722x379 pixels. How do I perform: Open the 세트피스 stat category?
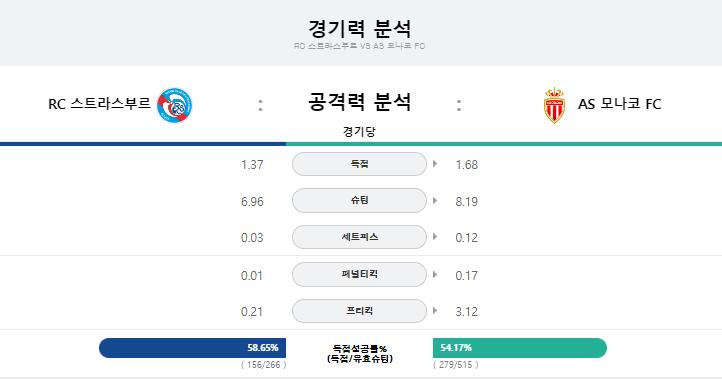point(359,237)
